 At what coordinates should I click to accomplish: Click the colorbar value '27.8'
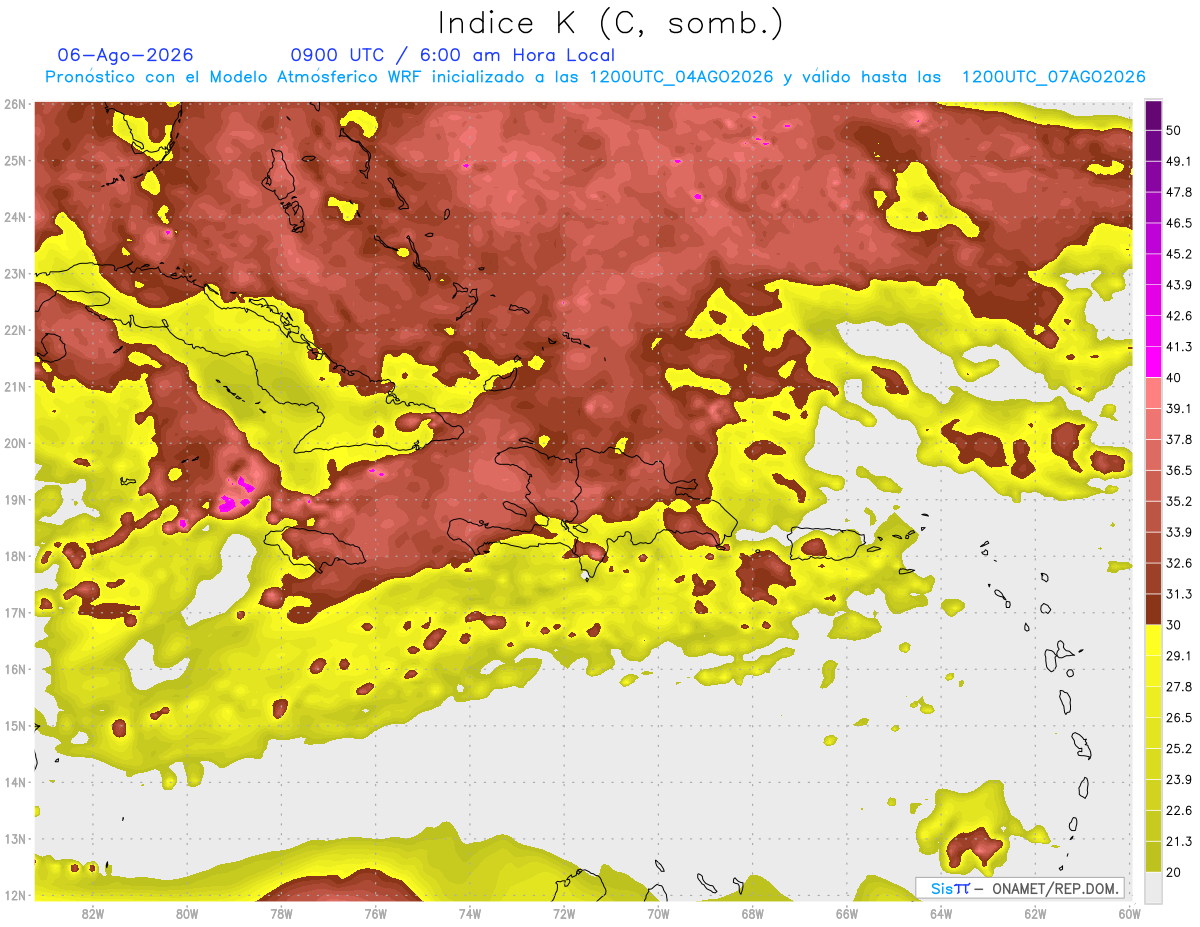(x=1179, y=687)
